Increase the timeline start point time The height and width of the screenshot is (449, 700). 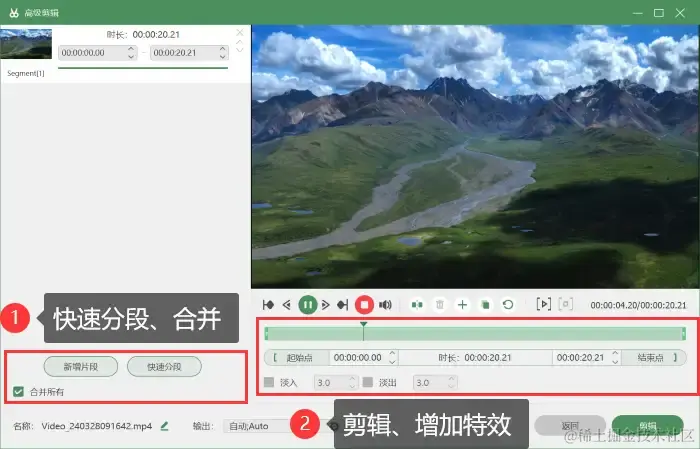pos(392,353)
